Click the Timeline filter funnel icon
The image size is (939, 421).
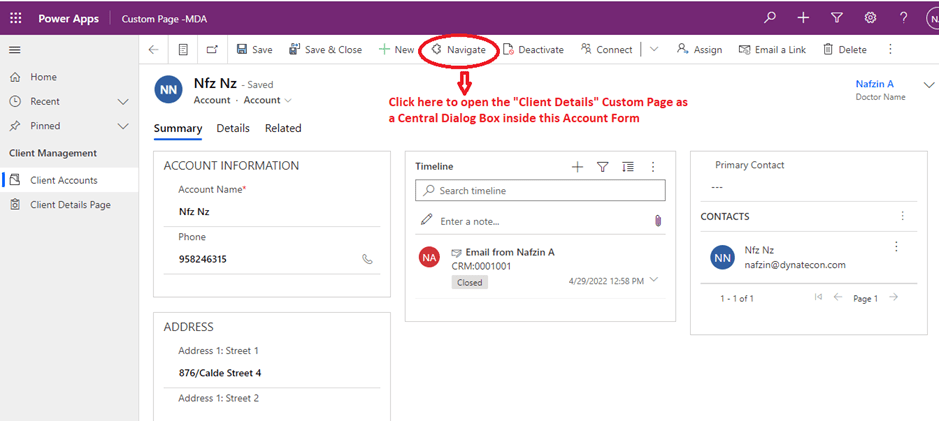coord(603,167)
